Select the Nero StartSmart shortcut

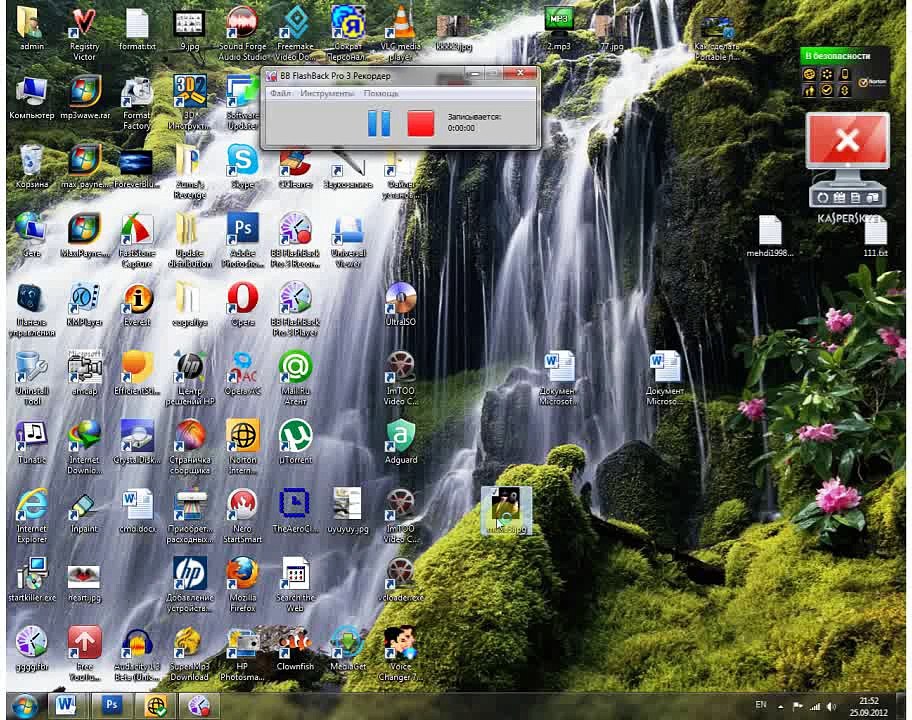pyautogui.click(x=243, y=516)
